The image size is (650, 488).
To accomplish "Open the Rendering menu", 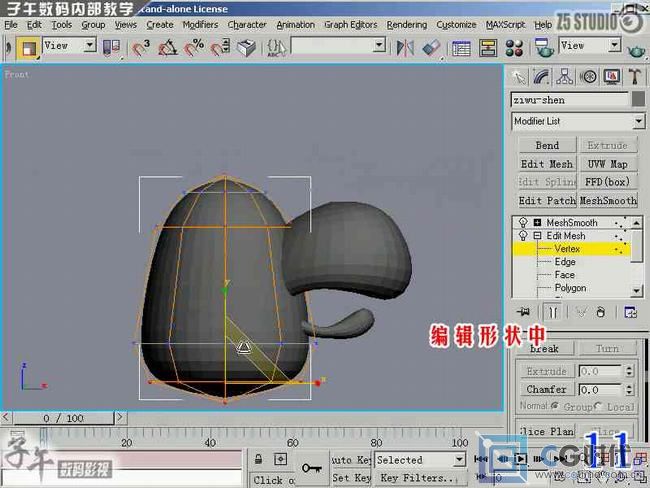I will (407, 25).
